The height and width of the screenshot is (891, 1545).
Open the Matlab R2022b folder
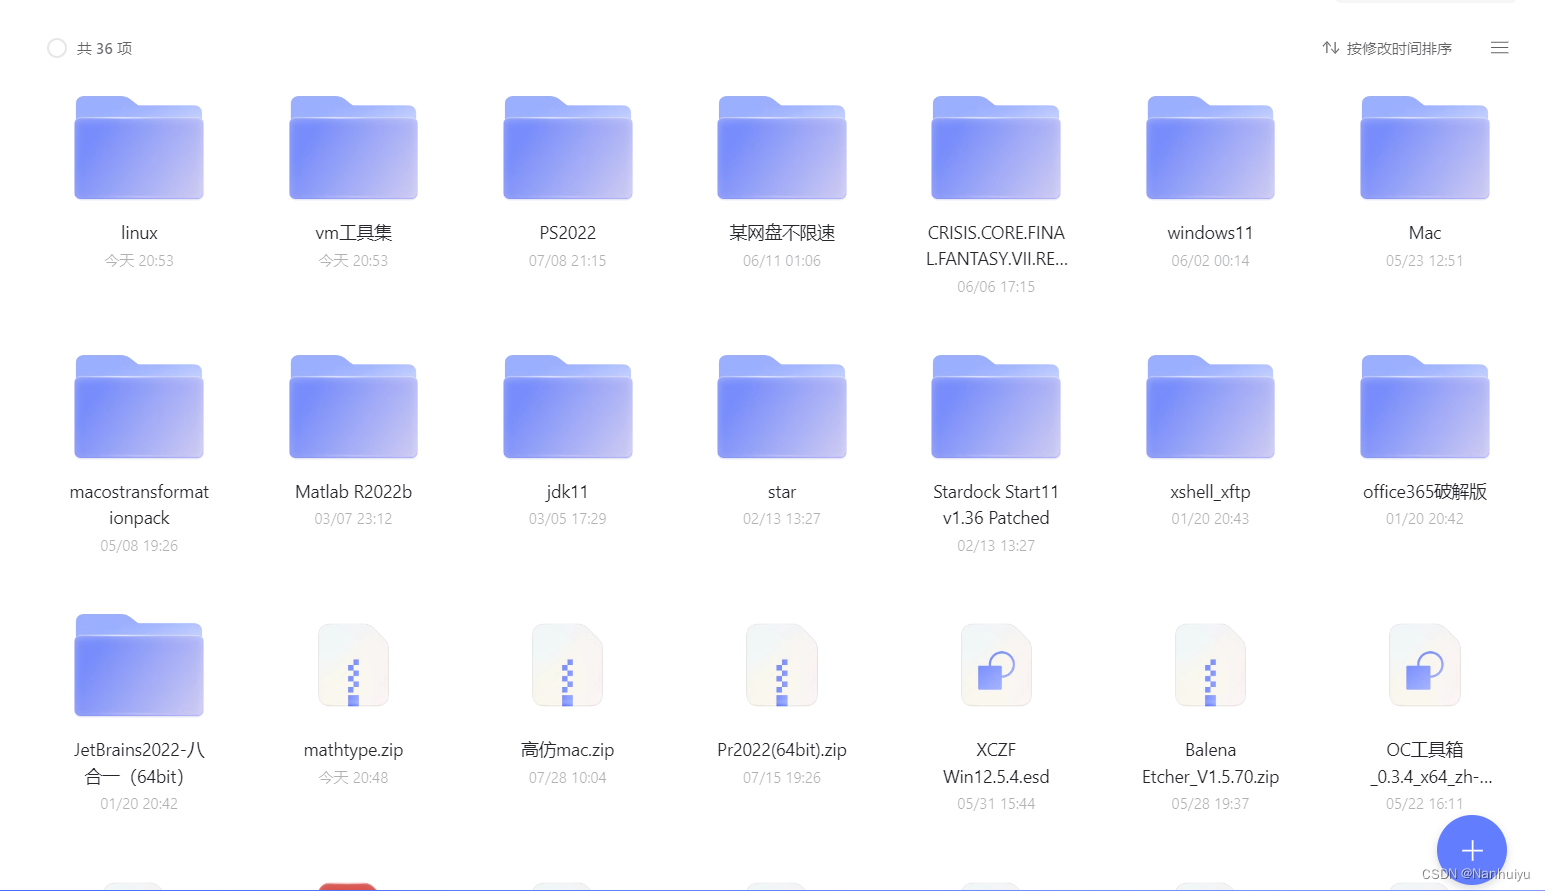point(353,407)
